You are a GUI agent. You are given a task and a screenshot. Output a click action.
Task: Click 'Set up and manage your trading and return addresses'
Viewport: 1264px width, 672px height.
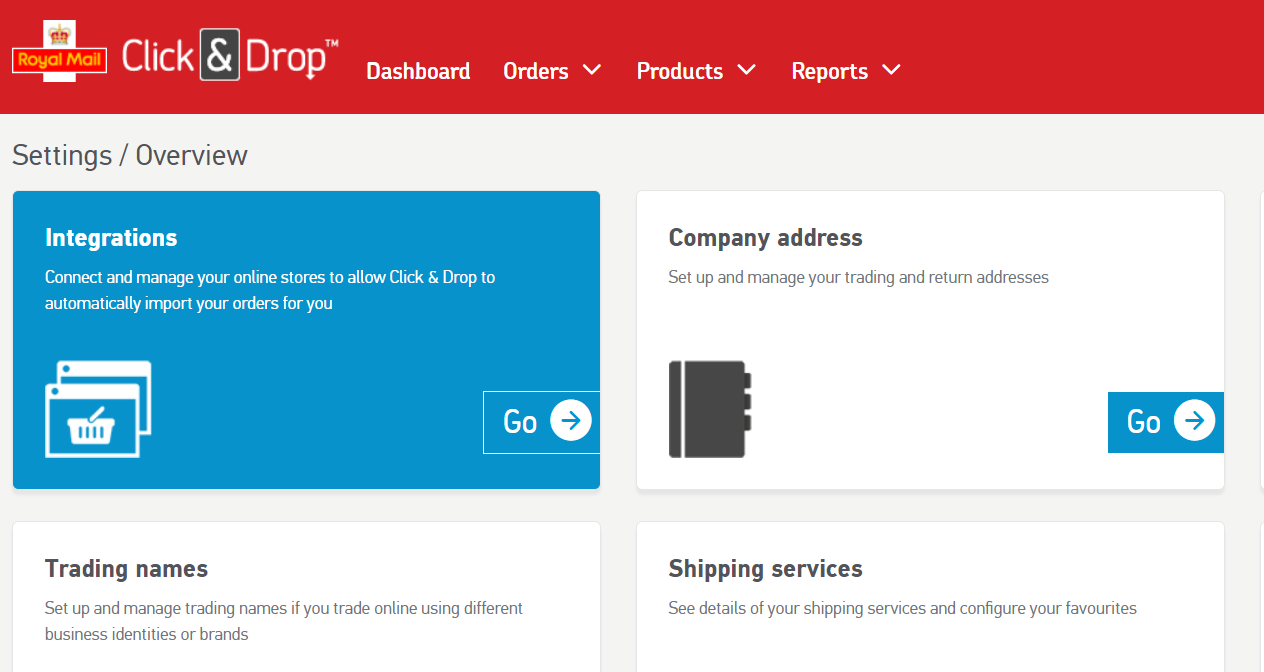pos(858,277)
